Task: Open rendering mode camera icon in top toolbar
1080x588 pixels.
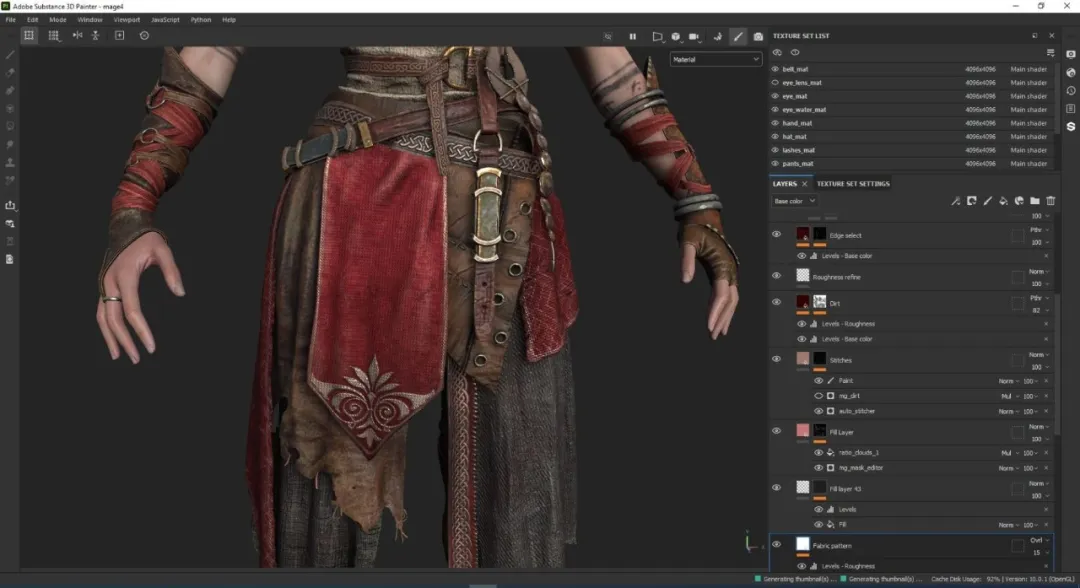Action: pos(758,36)
